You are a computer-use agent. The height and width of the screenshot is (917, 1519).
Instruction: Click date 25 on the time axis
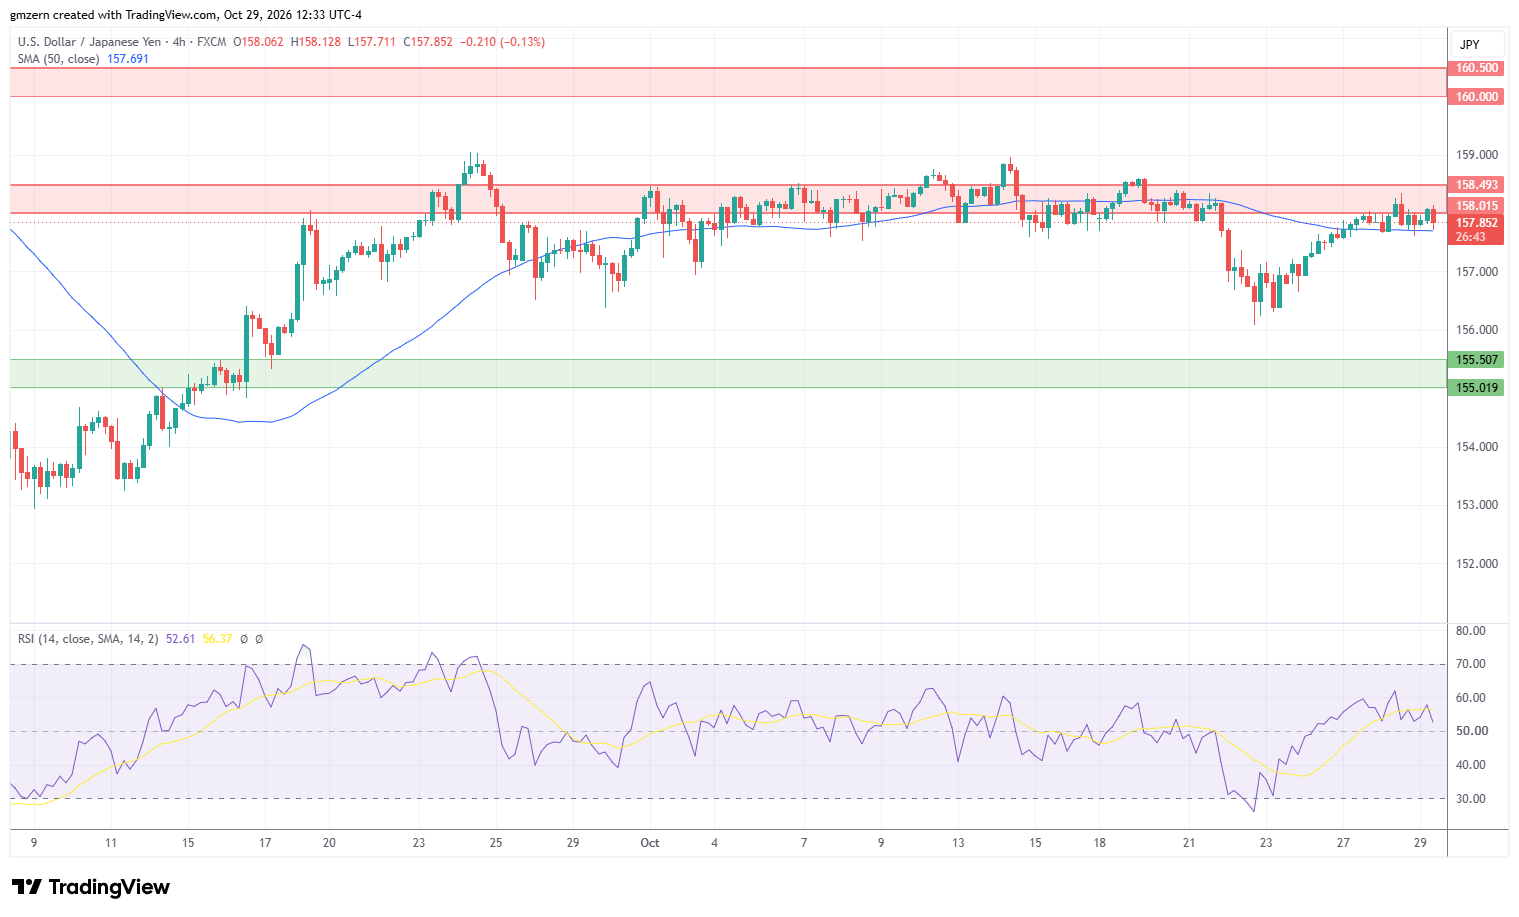(x=496, y=843)
